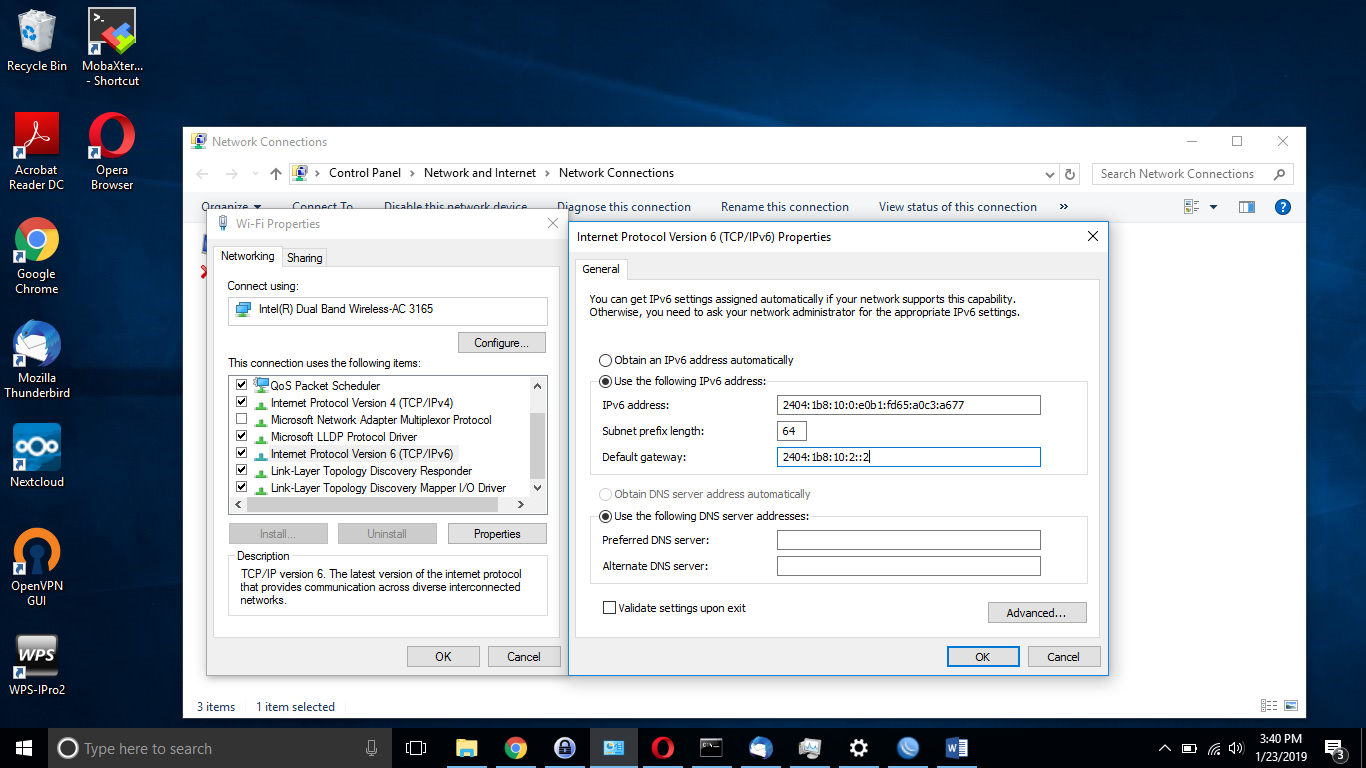Click the Advanced... button

1036,613
